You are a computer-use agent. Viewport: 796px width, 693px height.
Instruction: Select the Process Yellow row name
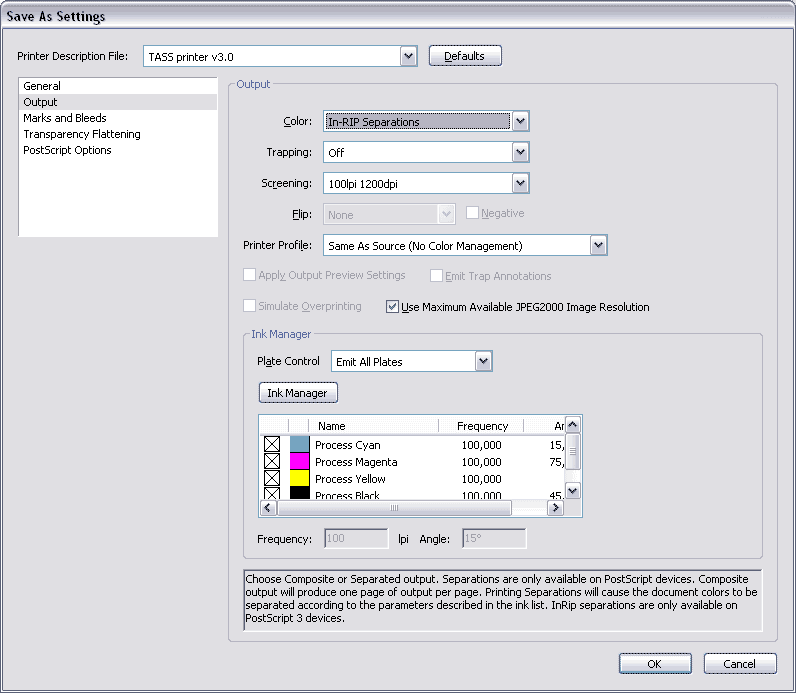(350, 478)
